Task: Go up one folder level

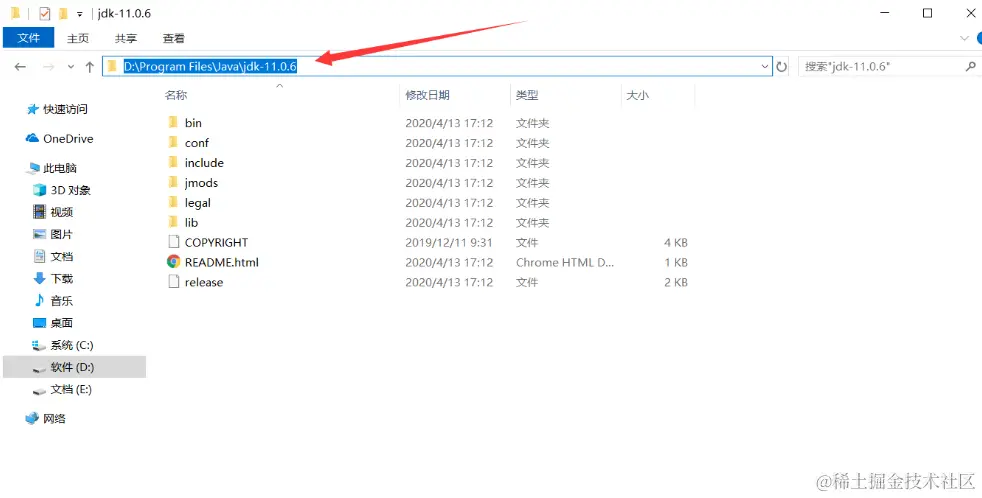Action: pos(90,66)
